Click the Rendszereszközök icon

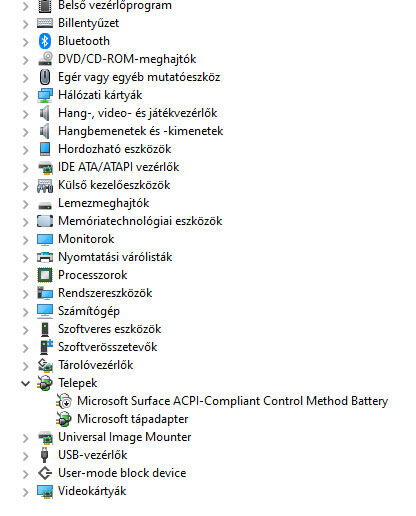click(x=45, y=293)
